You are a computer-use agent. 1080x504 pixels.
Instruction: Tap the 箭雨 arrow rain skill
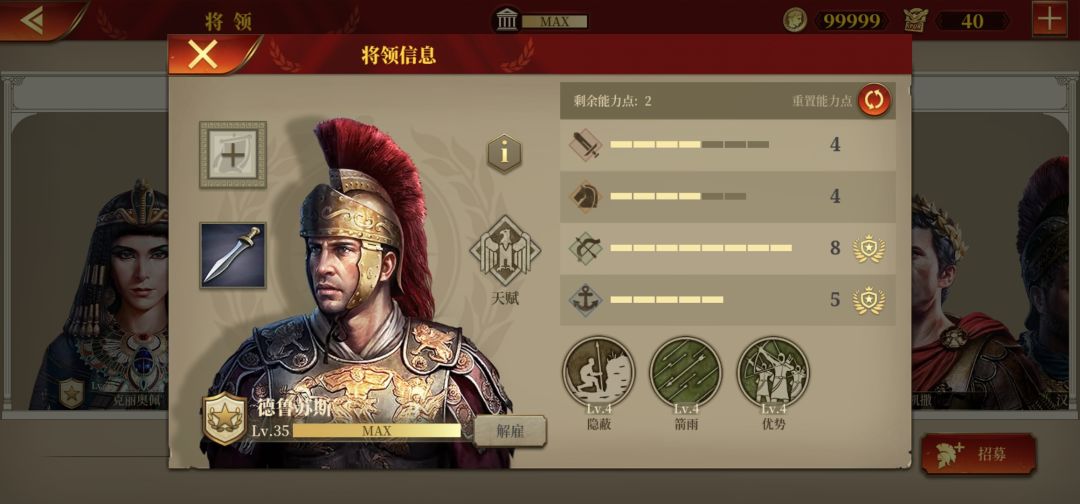(x=686, y=372)
